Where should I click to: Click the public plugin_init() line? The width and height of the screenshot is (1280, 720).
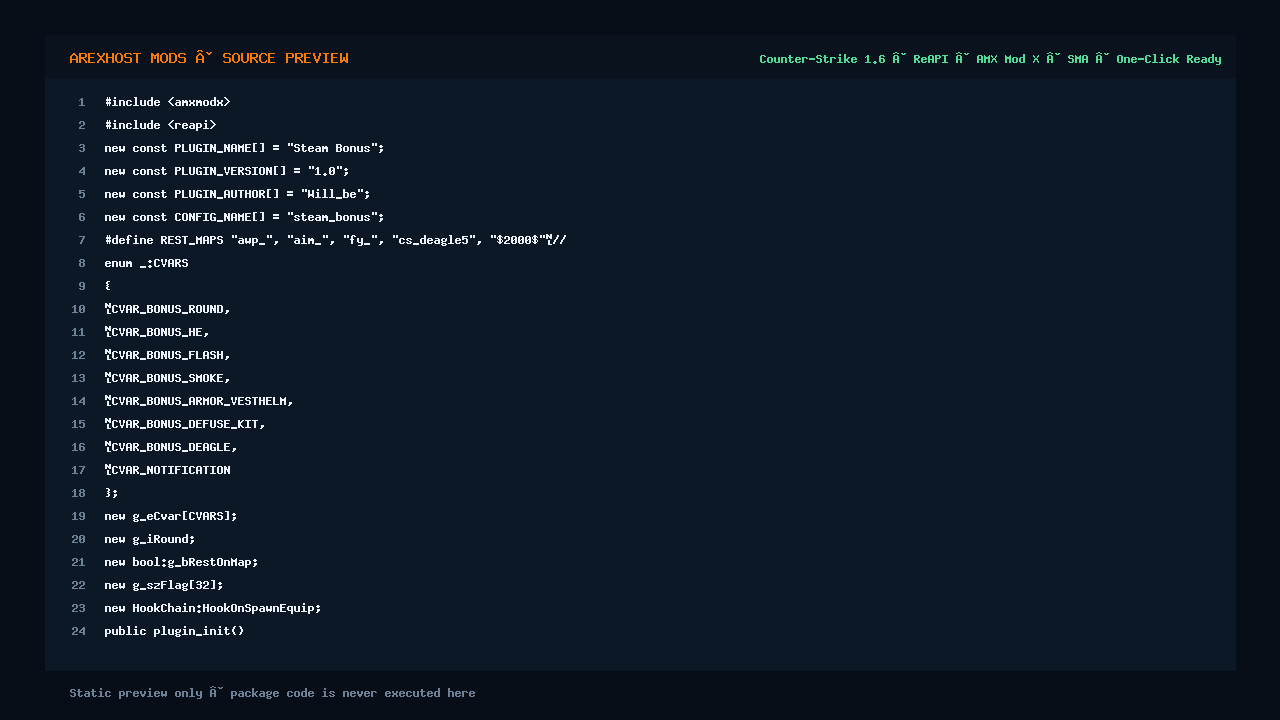click(x=174, y=631)
